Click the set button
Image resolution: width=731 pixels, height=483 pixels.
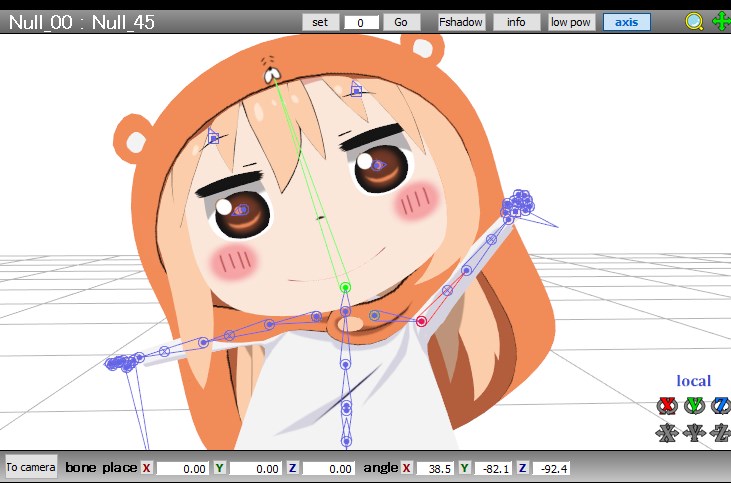click(320, 22)
